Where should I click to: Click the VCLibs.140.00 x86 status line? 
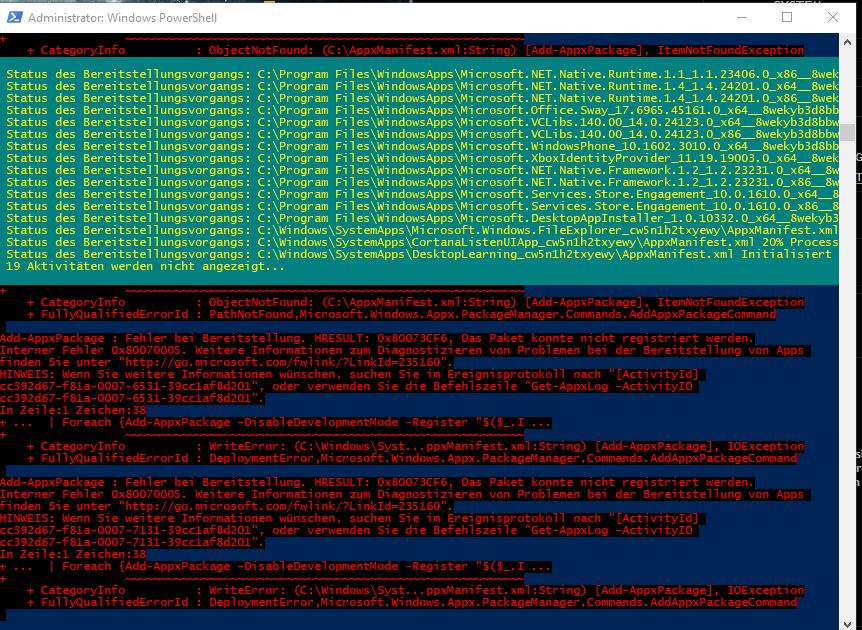pyautogui.click(x=422, y=134)
